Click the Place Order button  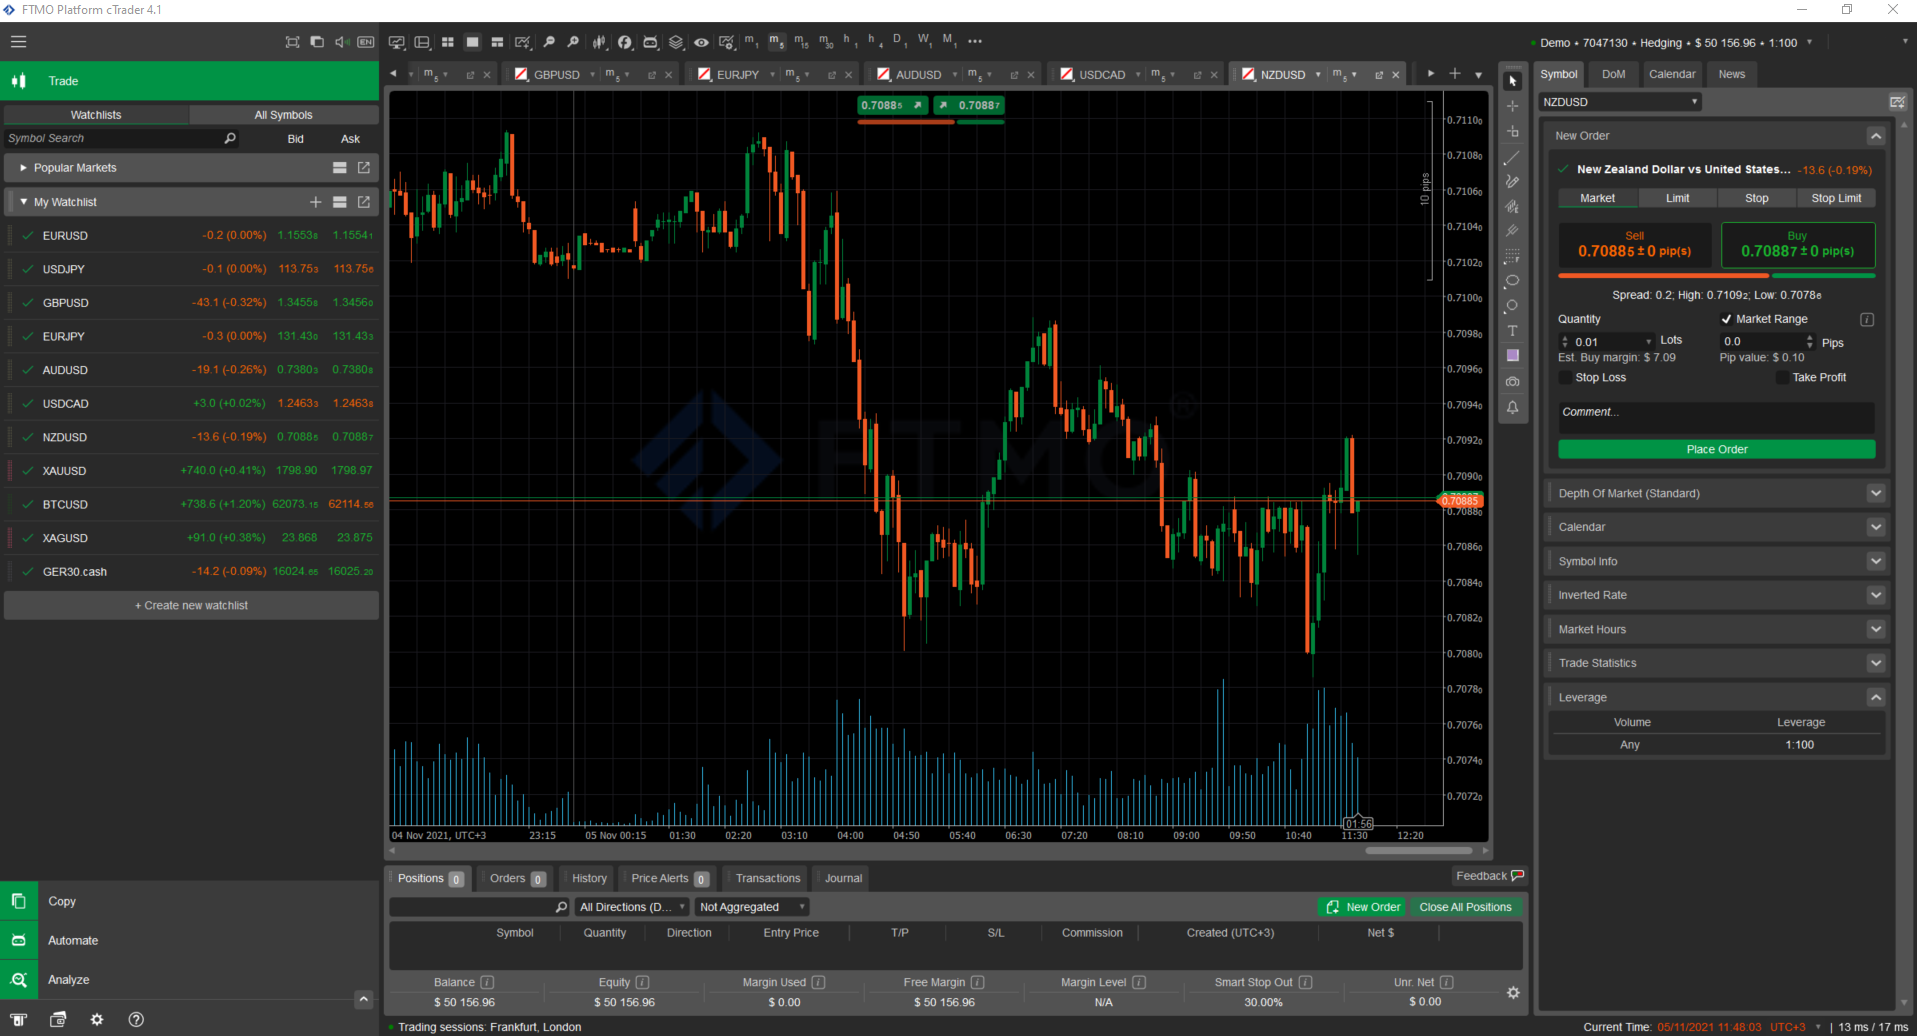pyautogui.click(x=1716, y=449)
